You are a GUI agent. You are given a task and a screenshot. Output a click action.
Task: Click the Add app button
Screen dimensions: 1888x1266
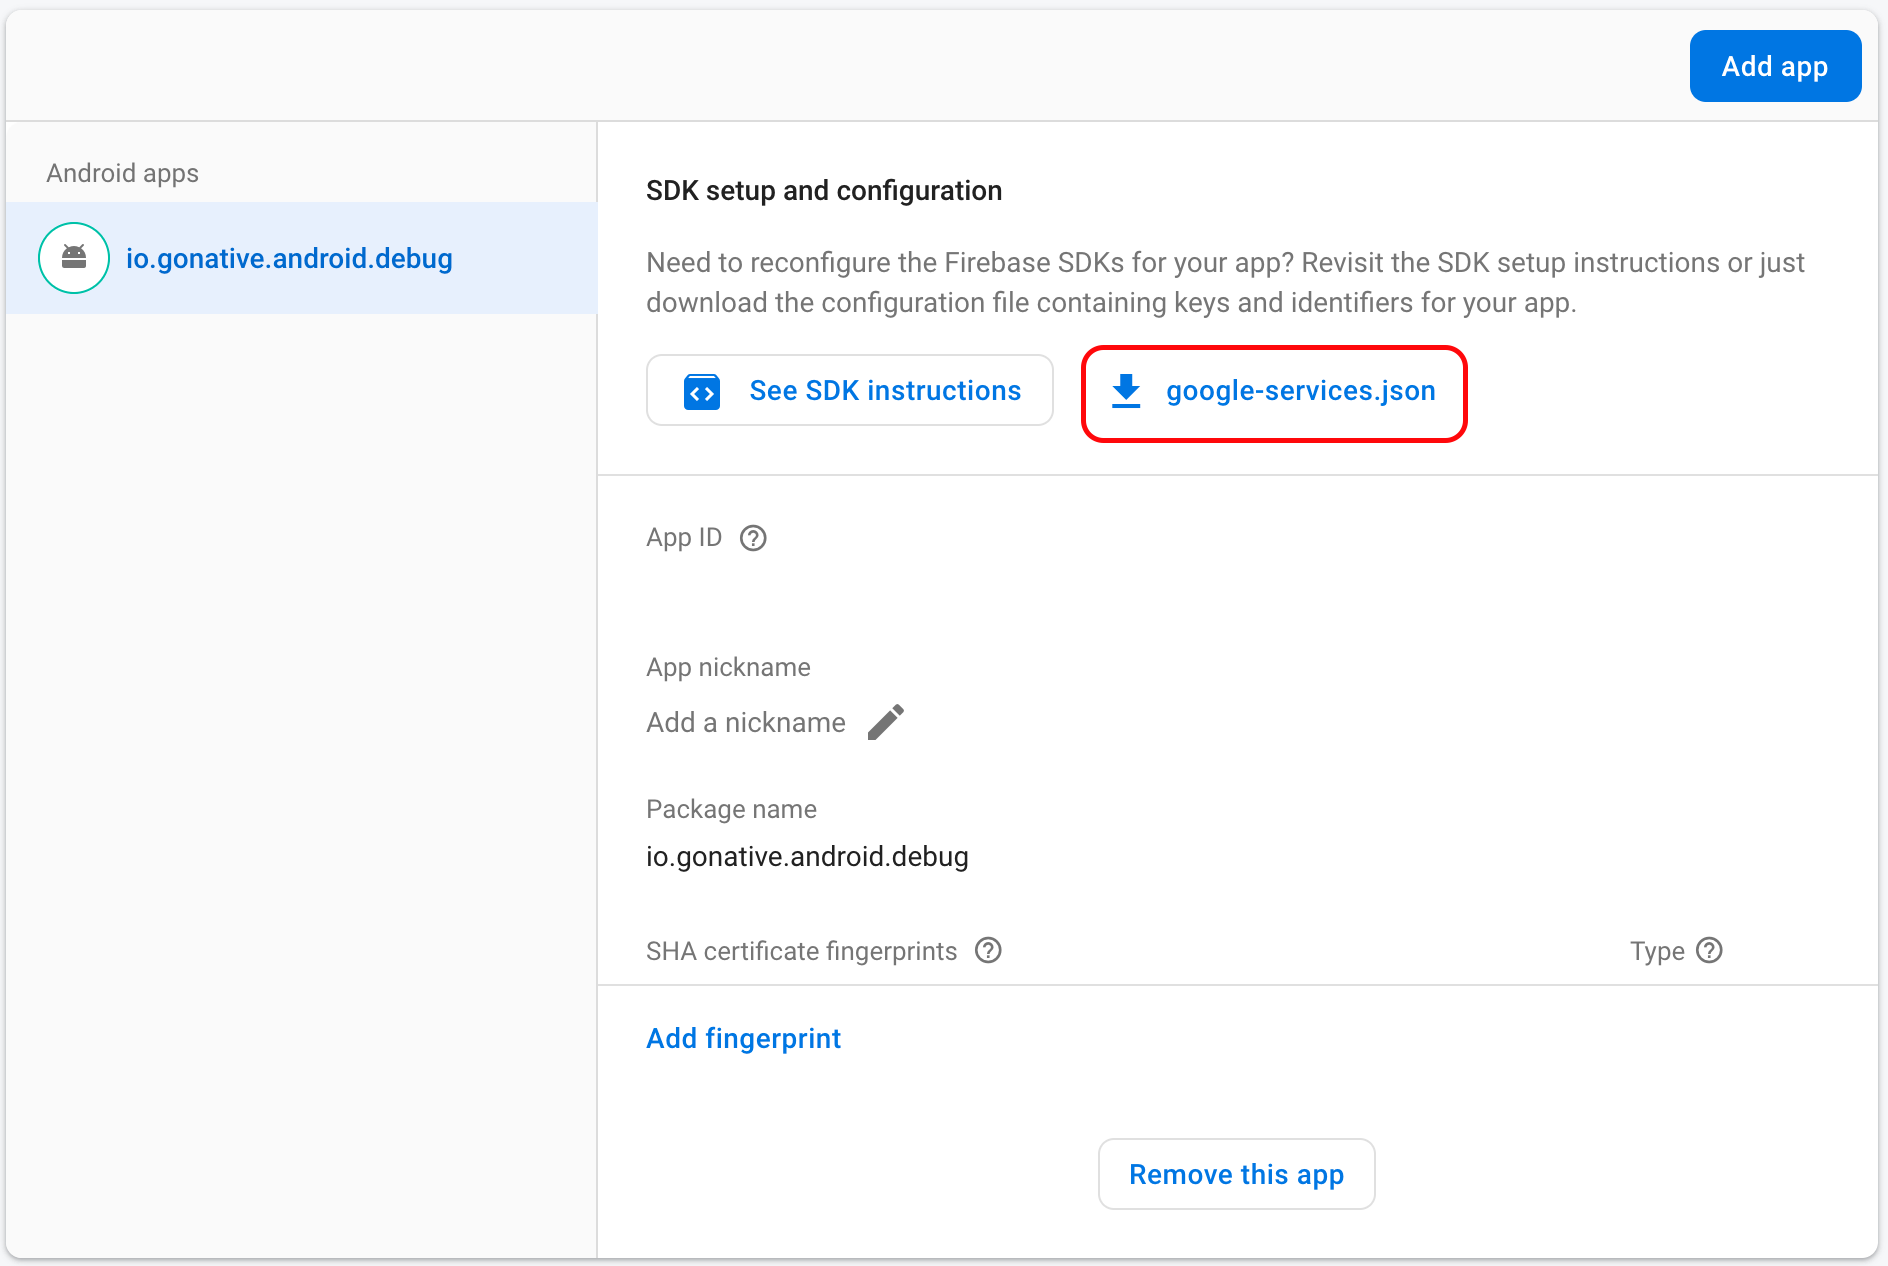click(1775, 66)
